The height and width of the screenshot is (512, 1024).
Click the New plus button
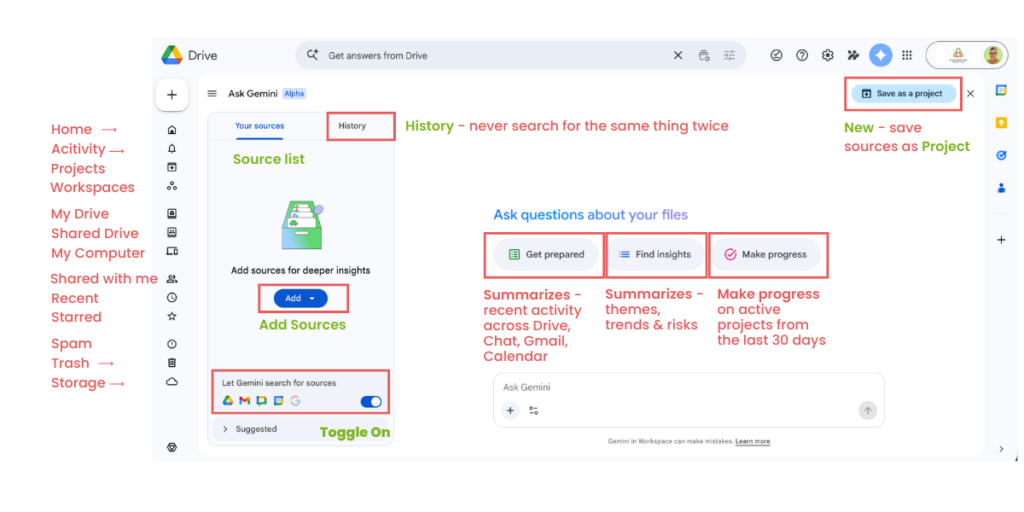point(172,95)
